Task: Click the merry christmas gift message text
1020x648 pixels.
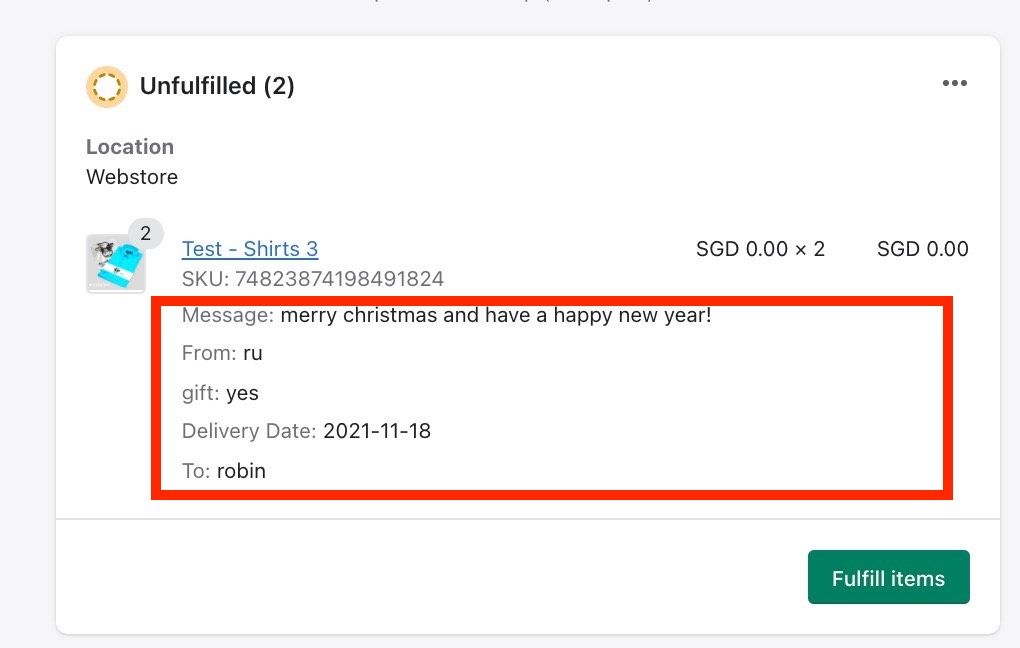Action: [x=495, y=316]
